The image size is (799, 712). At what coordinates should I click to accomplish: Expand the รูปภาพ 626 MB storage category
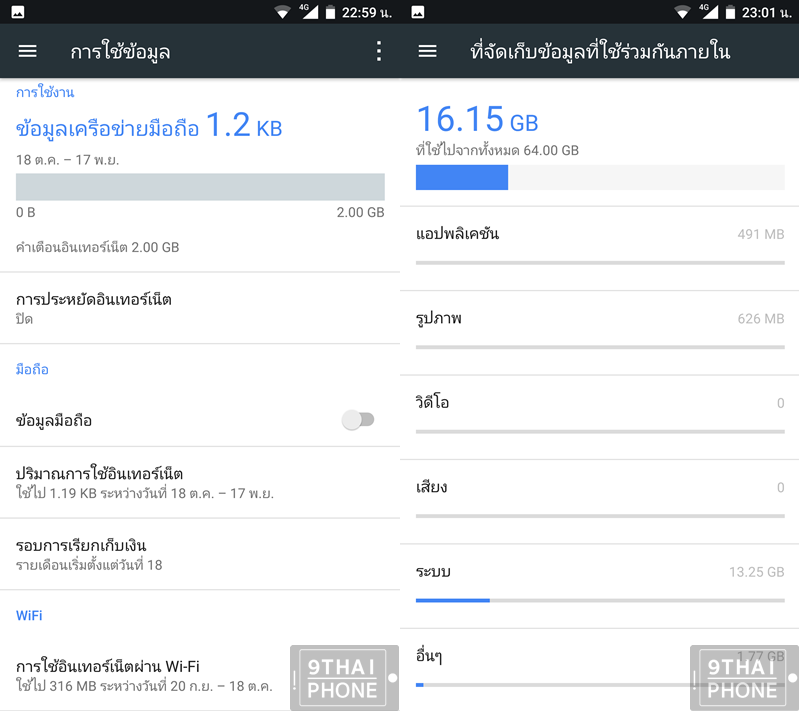[x=600, y=333]
